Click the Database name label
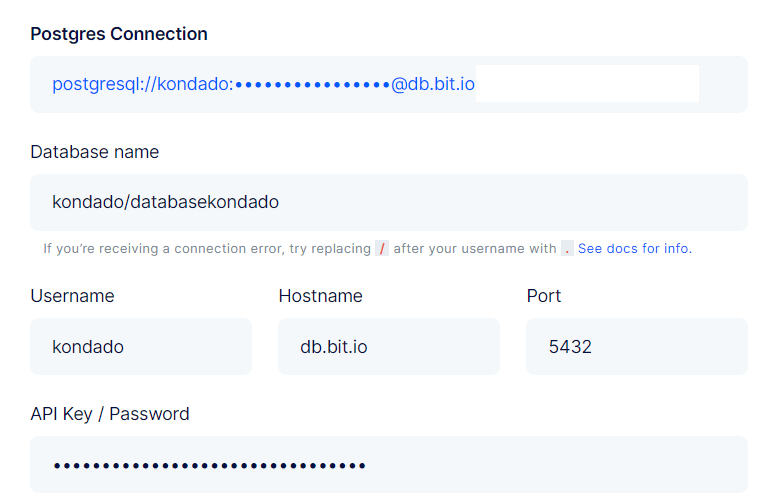The width and height of the screenshot is (778, 501). click(95, 152)
